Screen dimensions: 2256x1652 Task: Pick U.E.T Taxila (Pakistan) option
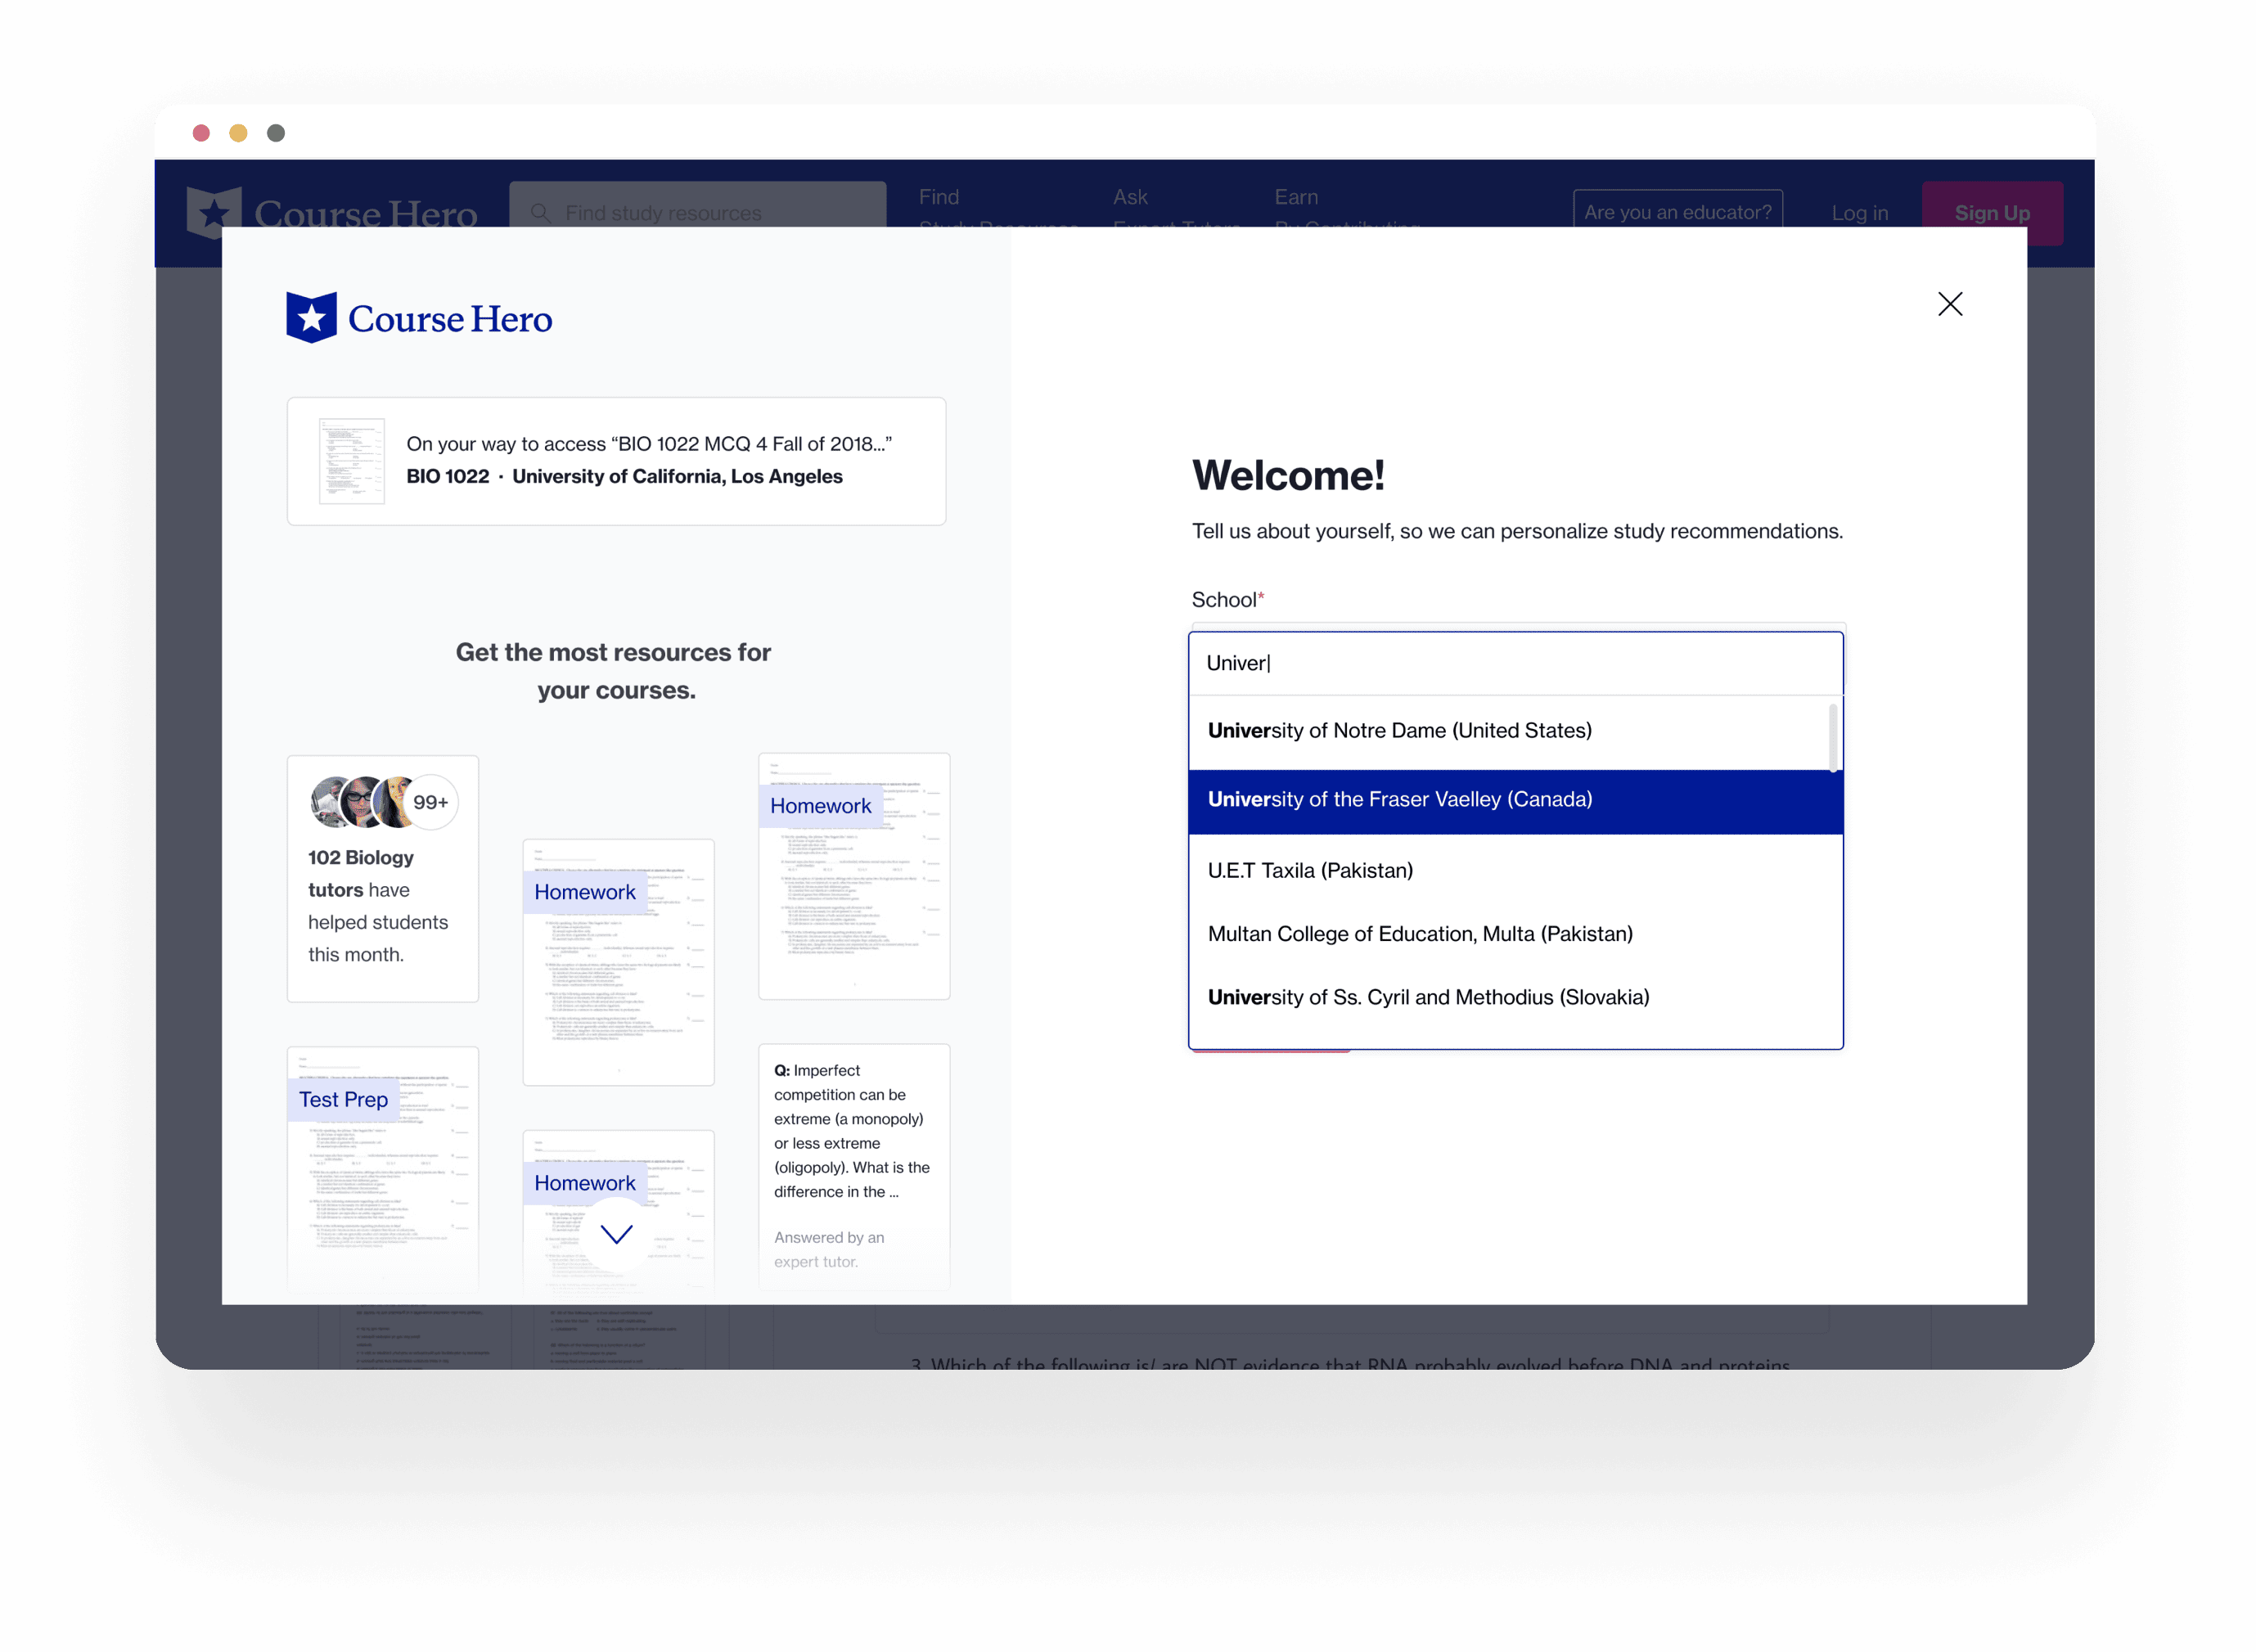[1310, 871]
